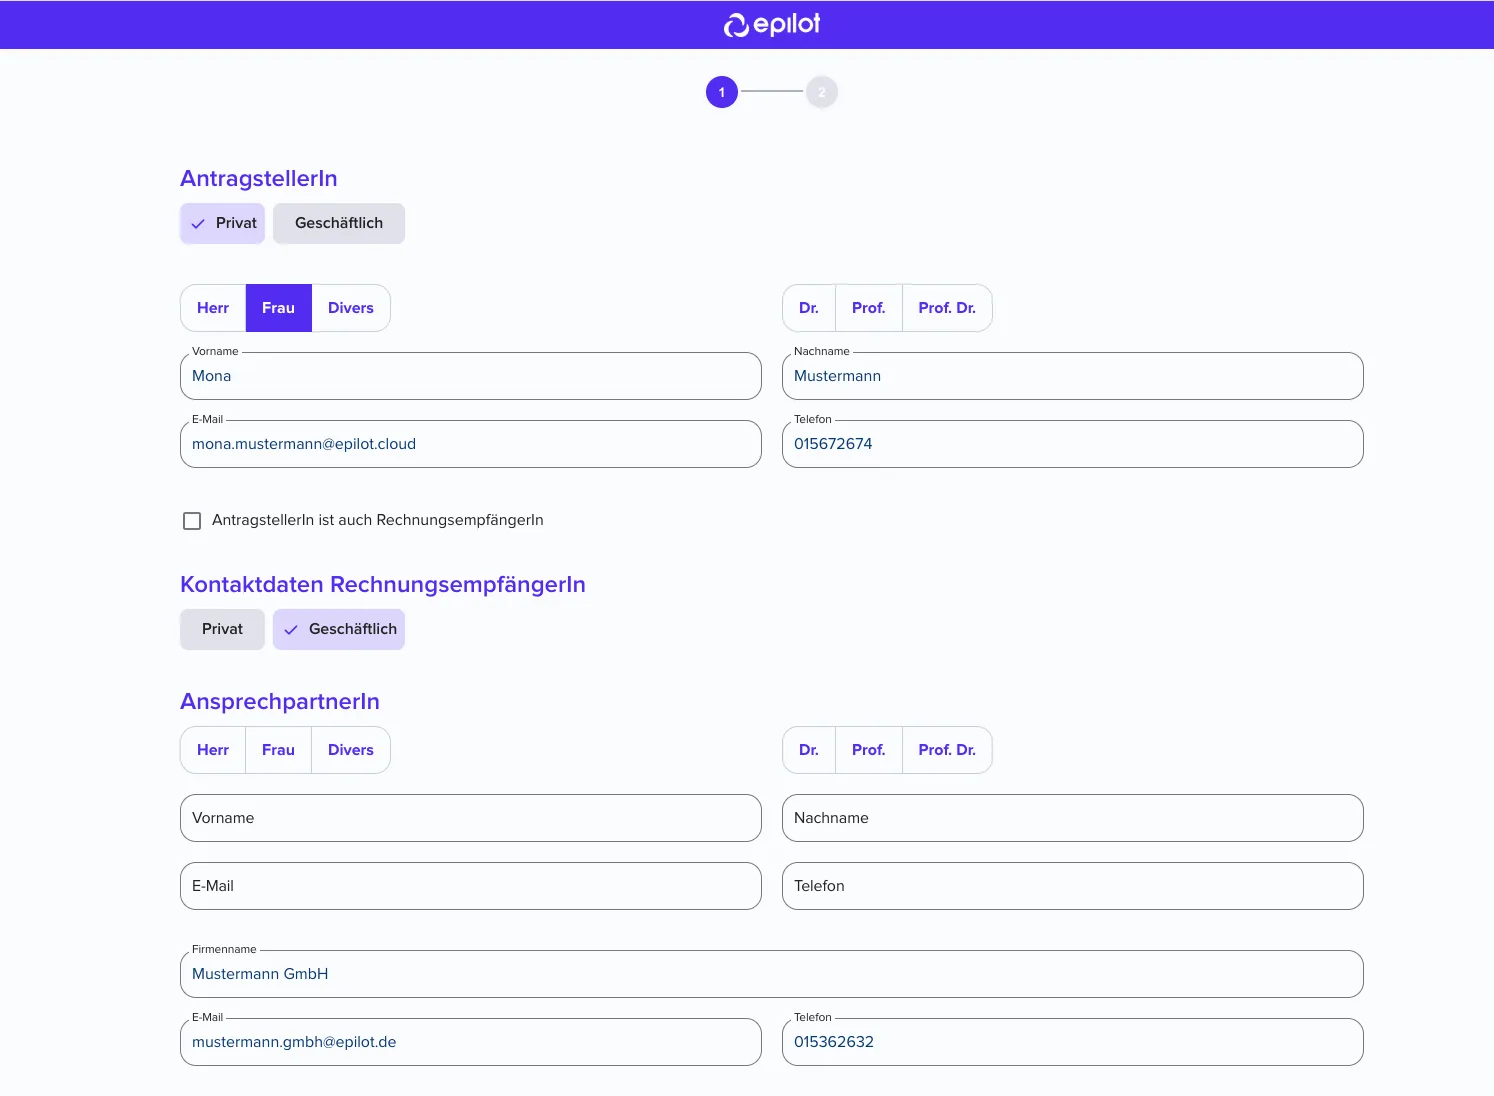Click the AnsprechpartnerIn section heading

tap(280, 702)
